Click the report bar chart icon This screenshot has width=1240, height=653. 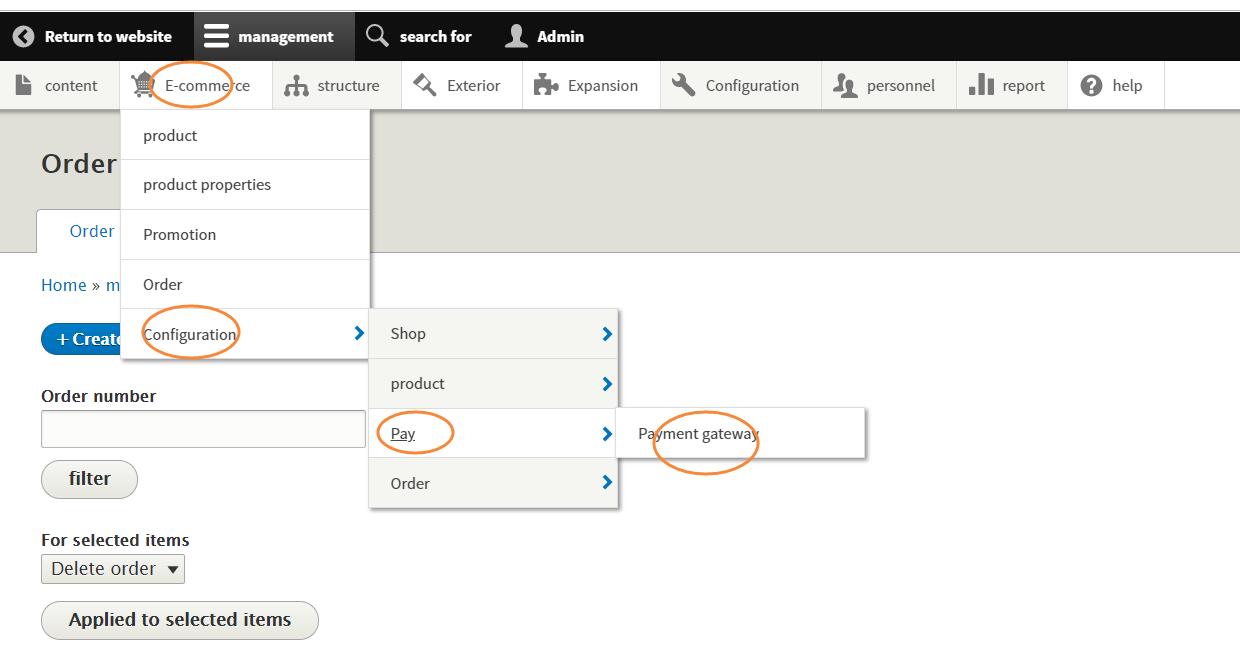tap(981, 86)
